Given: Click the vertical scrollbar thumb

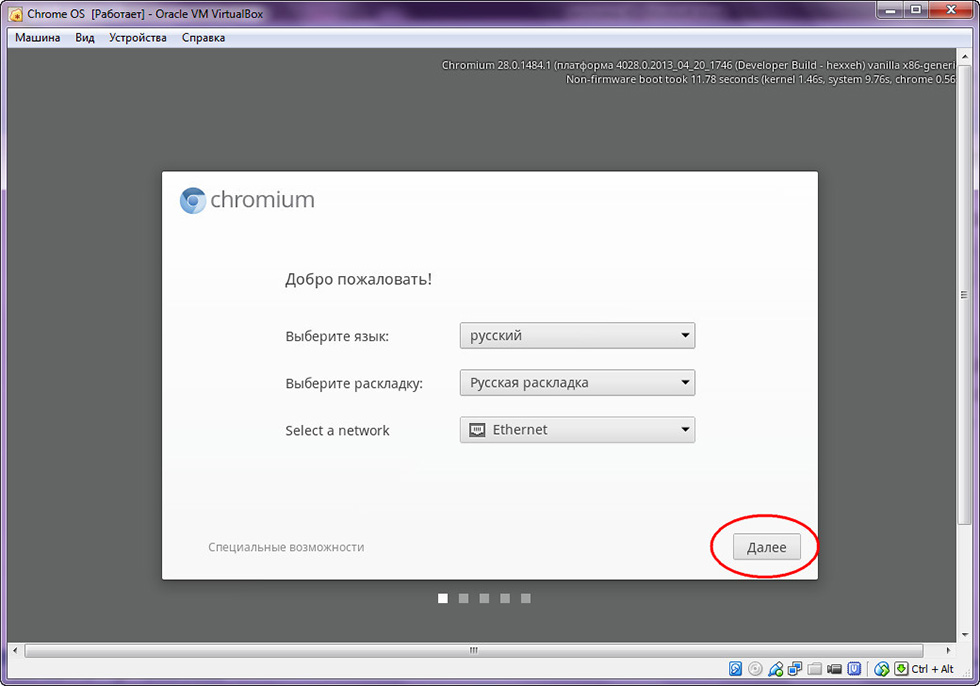Looking at the screenshot, I should point(964,295).
